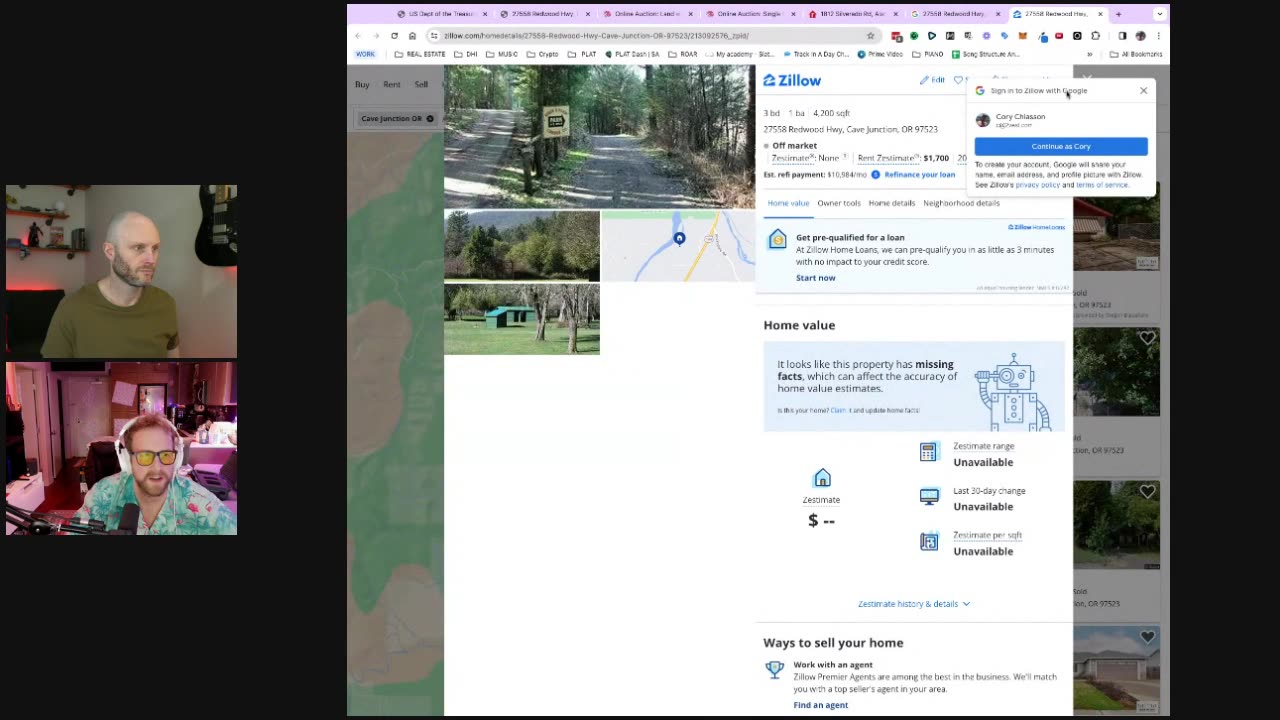Click the trophy icon next to Work with an agent
The width and height of the screenshot is (1280, 720).
[x=775, y=670]
